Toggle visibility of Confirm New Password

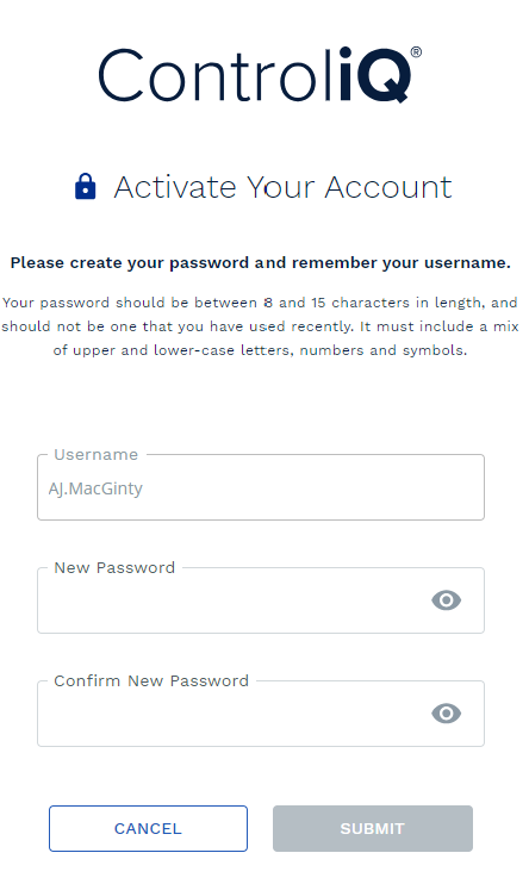pos(446,713)
